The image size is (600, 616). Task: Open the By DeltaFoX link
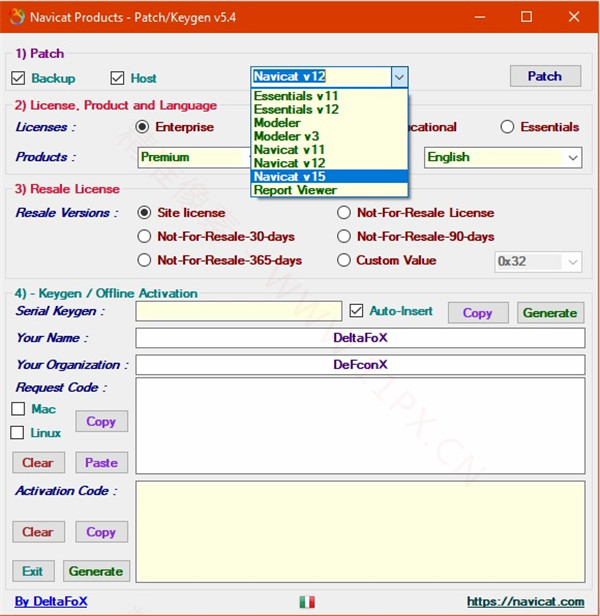pos(51,601)
